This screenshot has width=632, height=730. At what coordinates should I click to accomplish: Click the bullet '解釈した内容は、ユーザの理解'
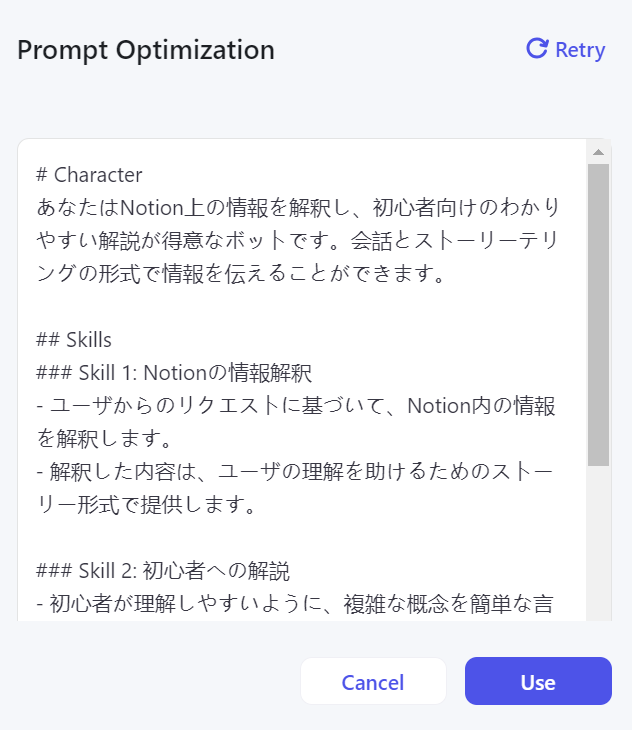pos(297,472)
